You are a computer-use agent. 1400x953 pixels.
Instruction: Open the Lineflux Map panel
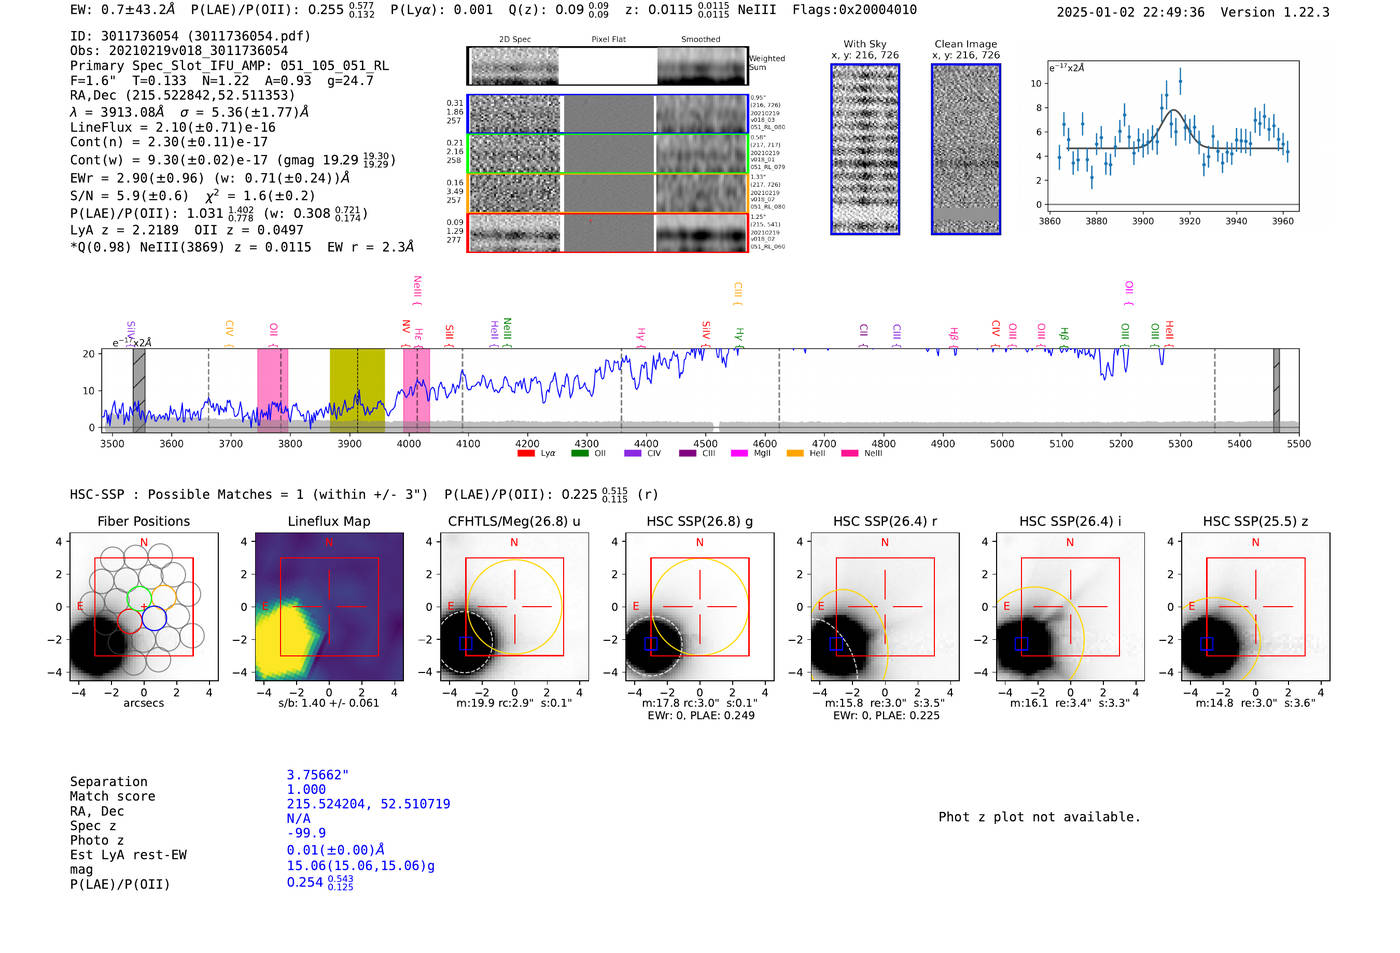click(329, 607)
